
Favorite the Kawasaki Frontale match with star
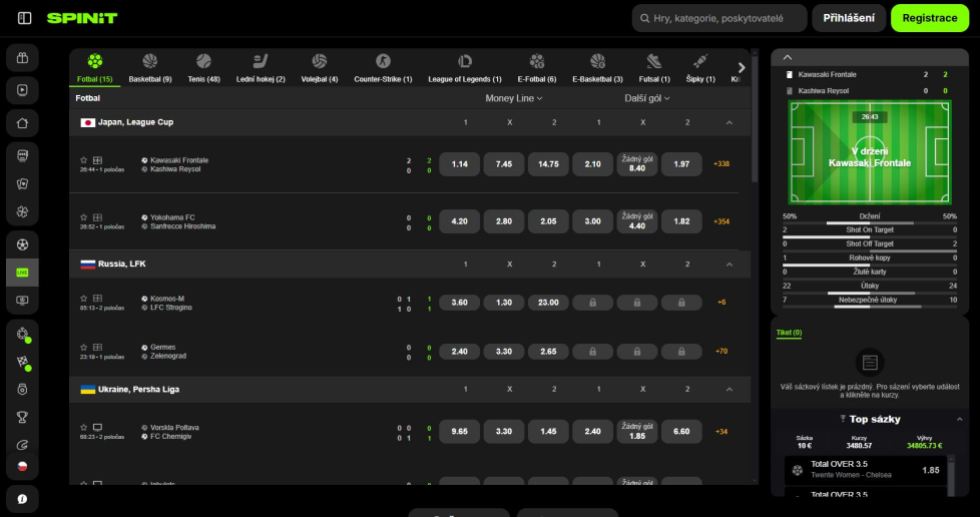click(x=85, y=159)
